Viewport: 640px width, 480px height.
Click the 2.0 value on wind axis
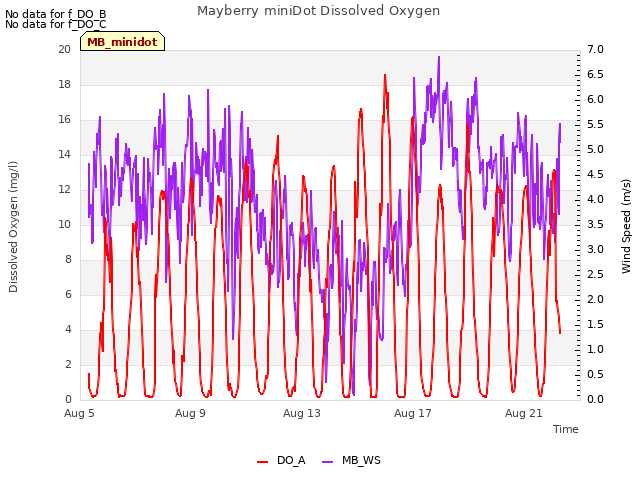595,299
